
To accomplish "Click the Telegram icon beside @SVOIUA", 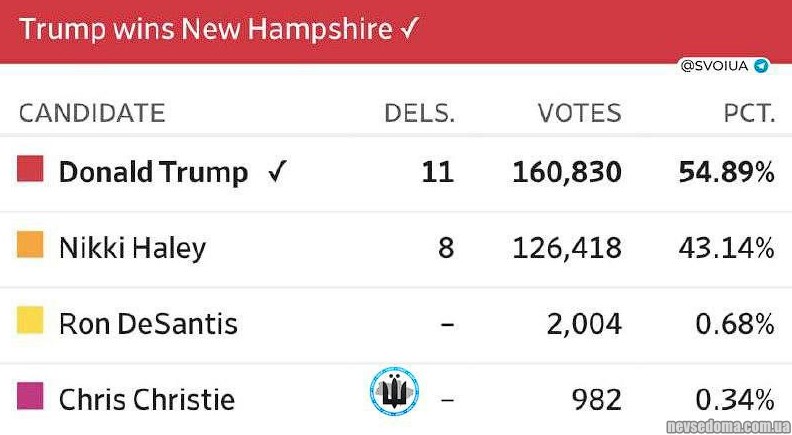I will tap(762, 67).
